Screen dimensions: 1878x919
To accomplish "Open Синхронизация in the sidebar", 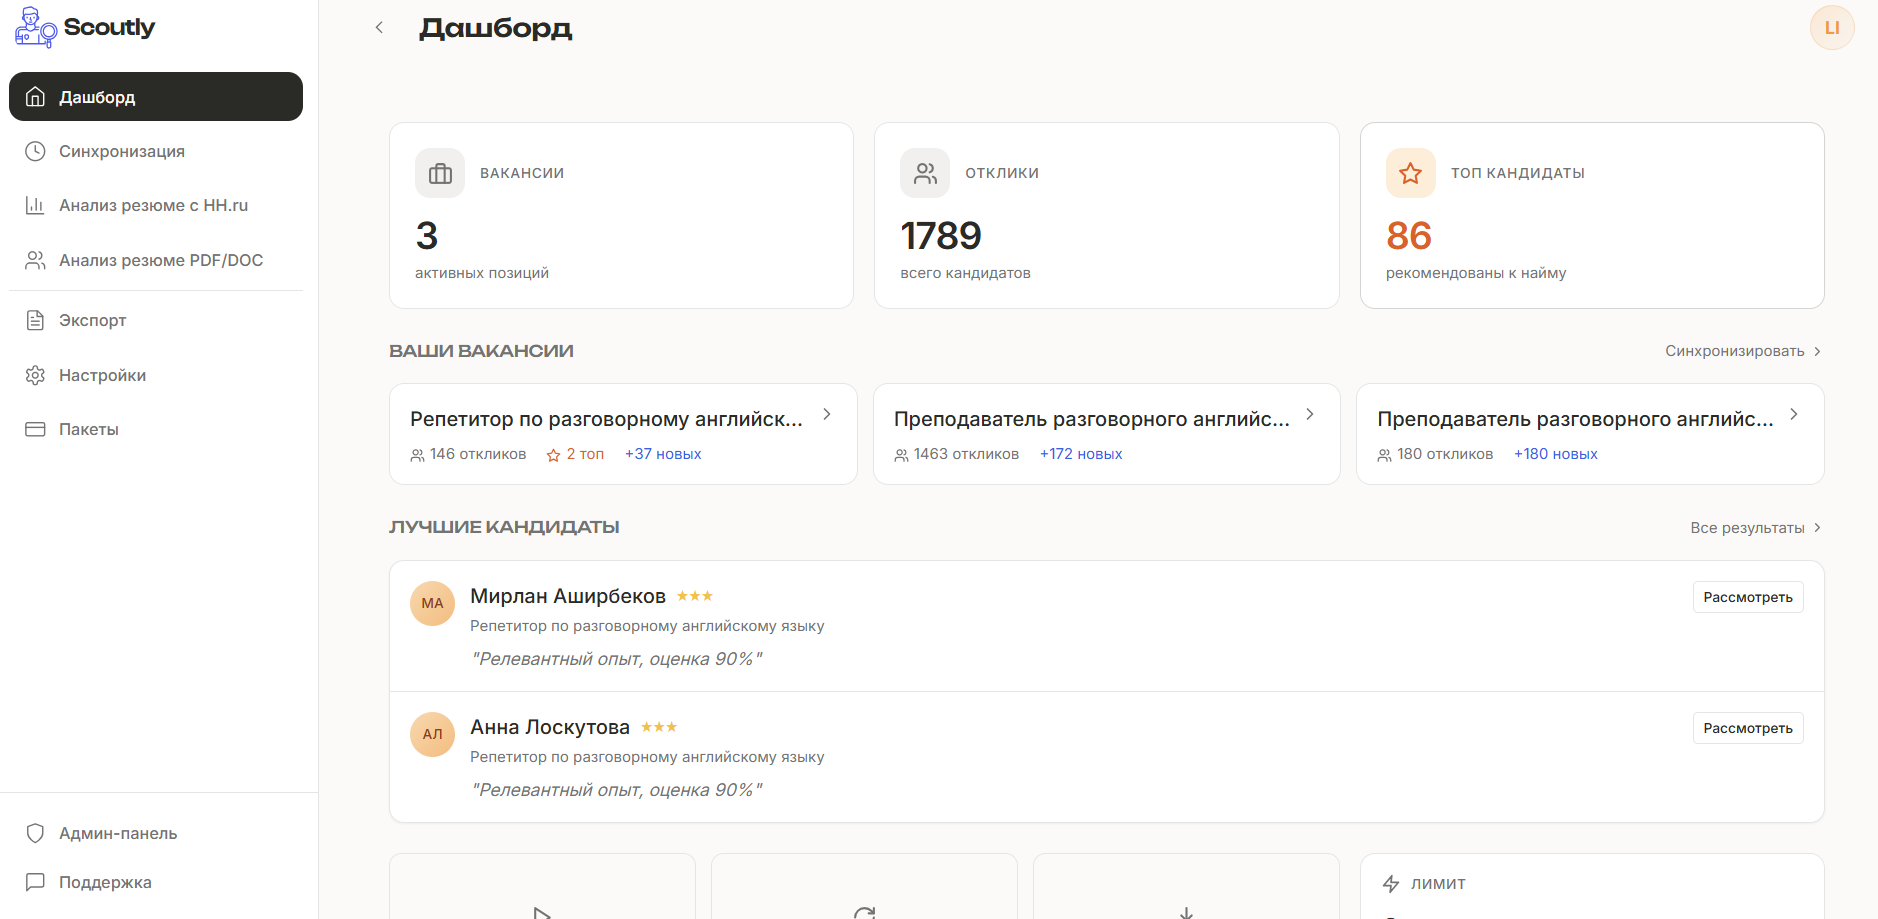I will pyautogui.click(x=121, y=152).
